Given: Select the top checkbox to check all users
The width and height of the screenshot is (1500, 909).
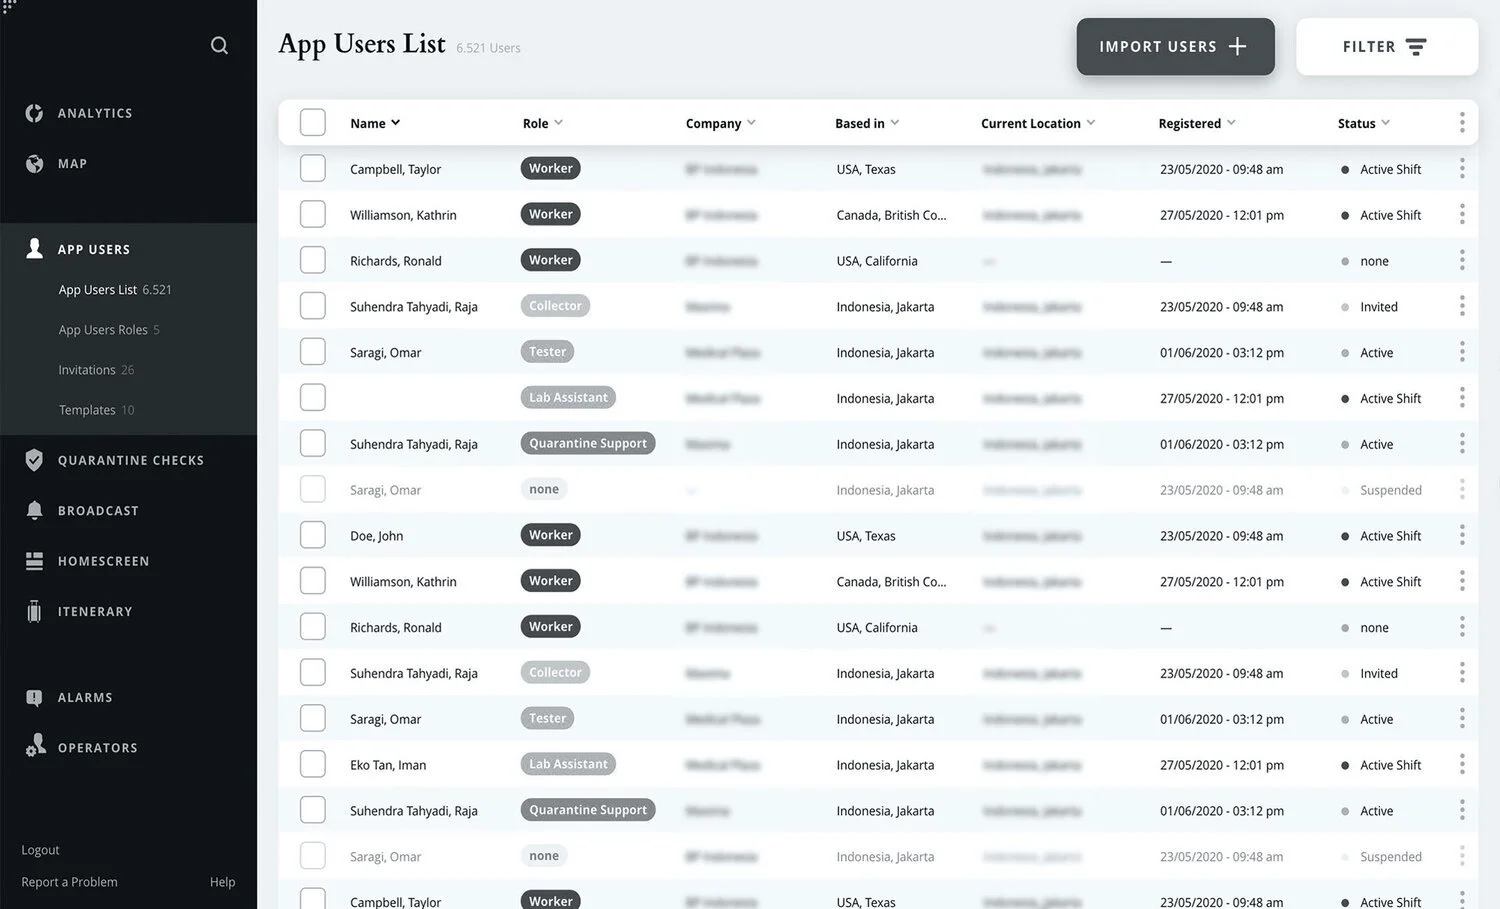Looking at the screenshot, I should pos(313,122).
